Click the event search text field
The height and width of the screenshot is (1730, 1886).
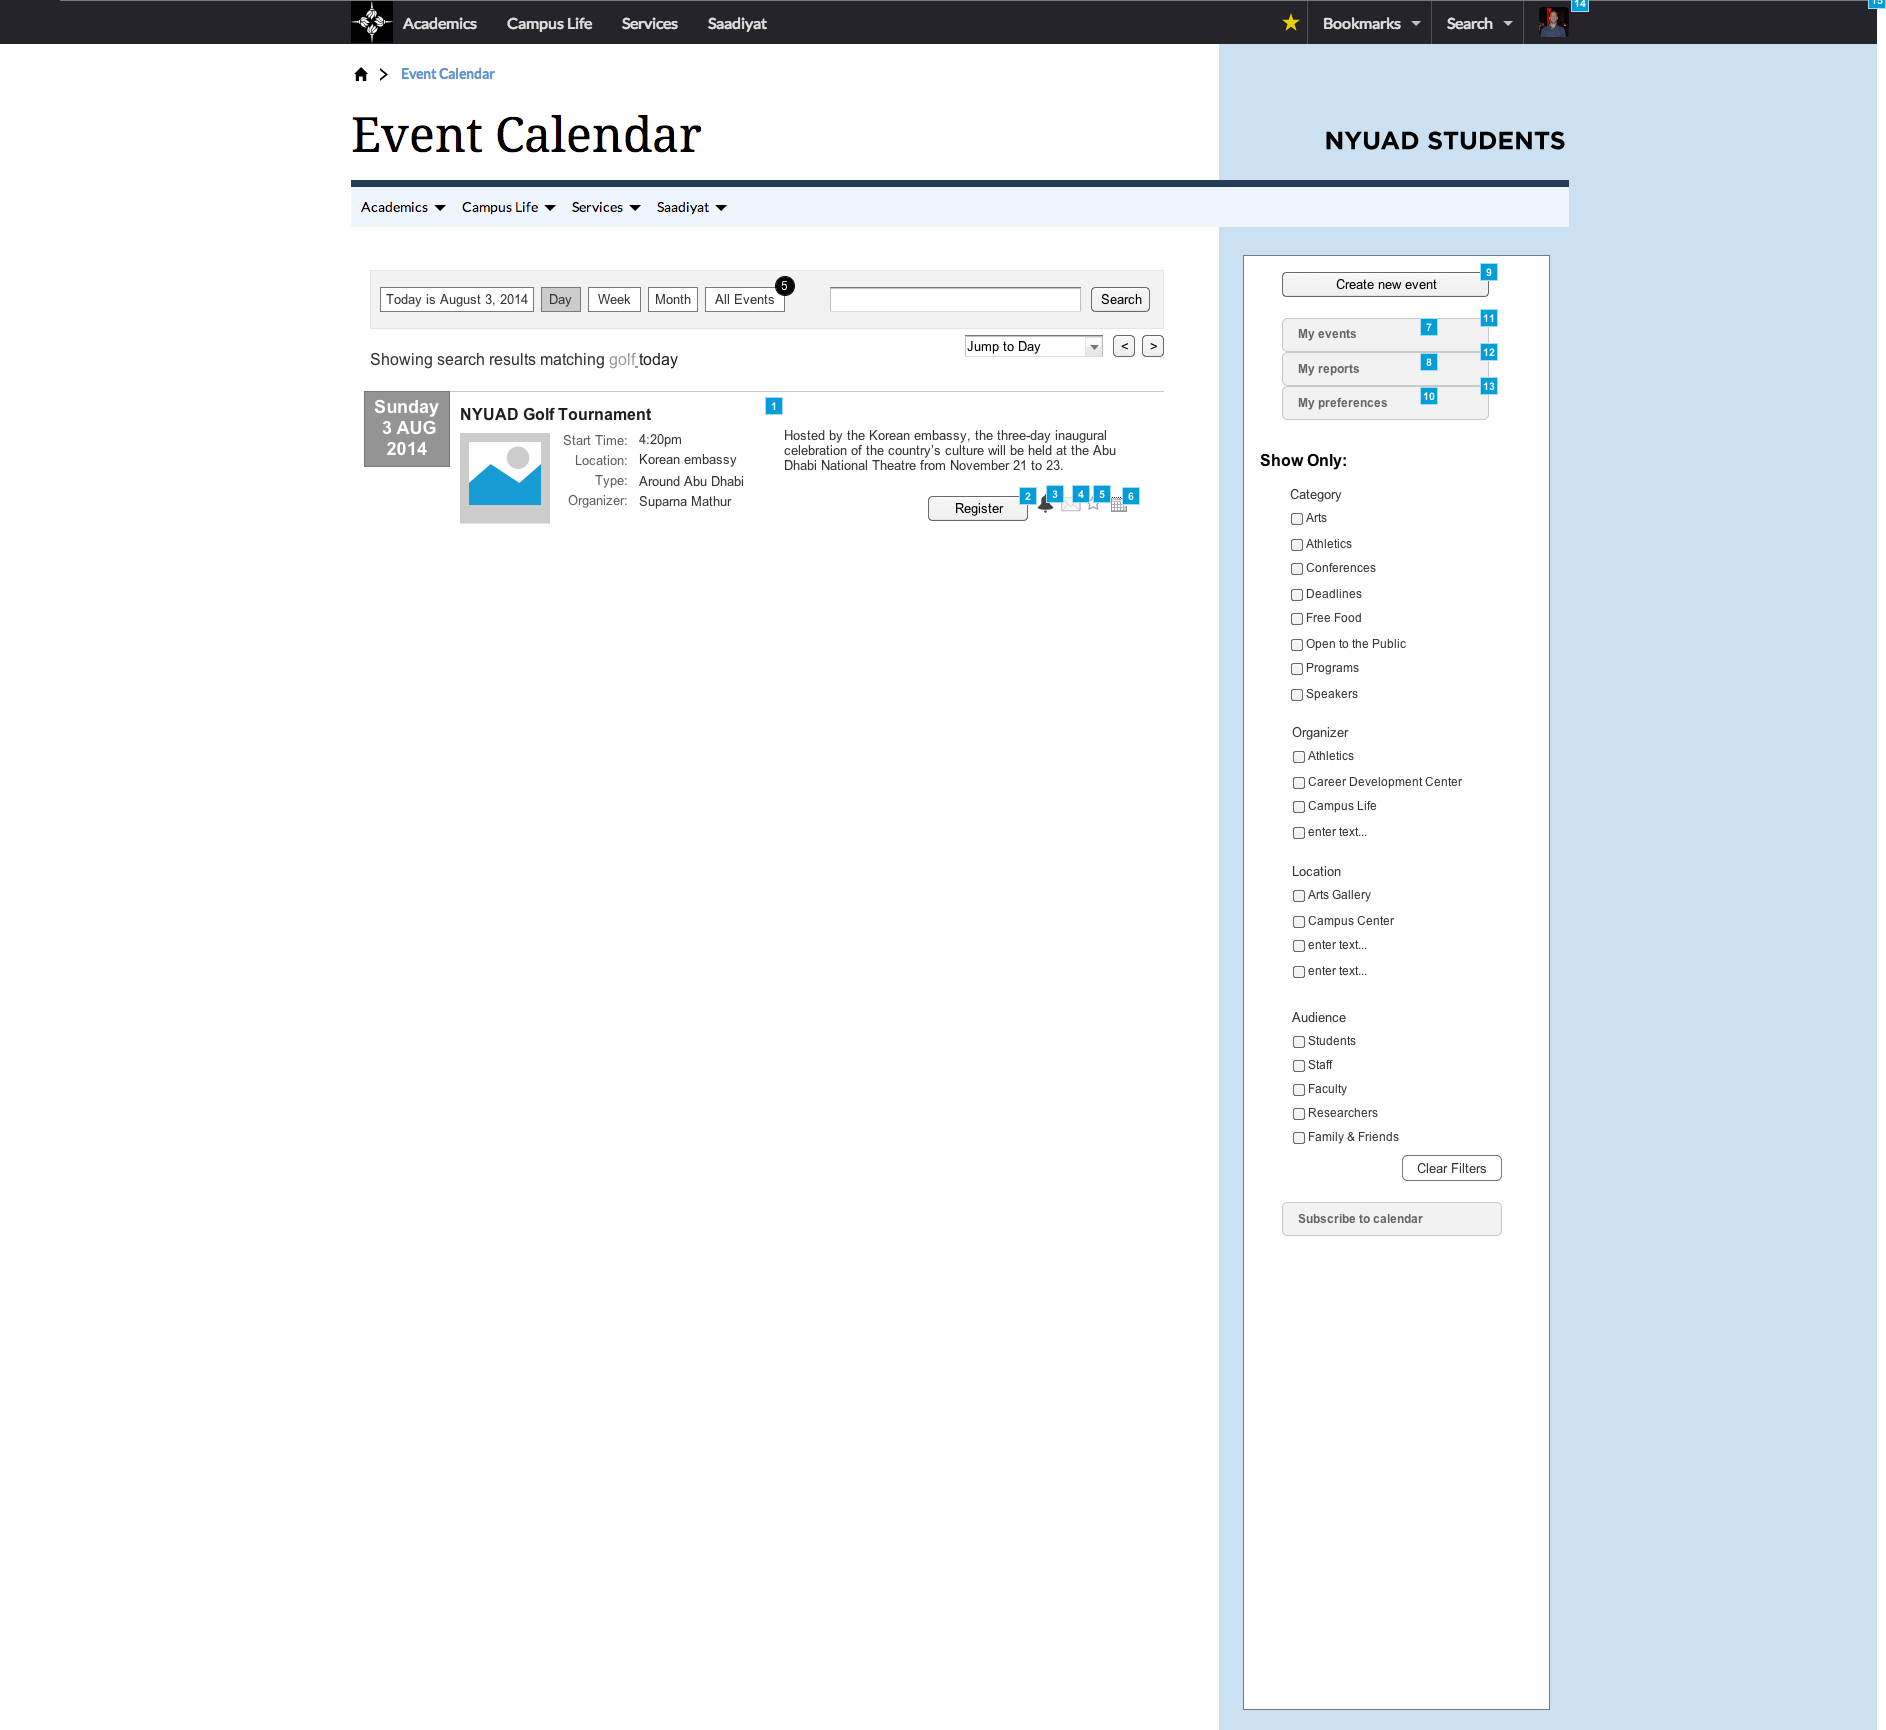click(x=955, y=299)
